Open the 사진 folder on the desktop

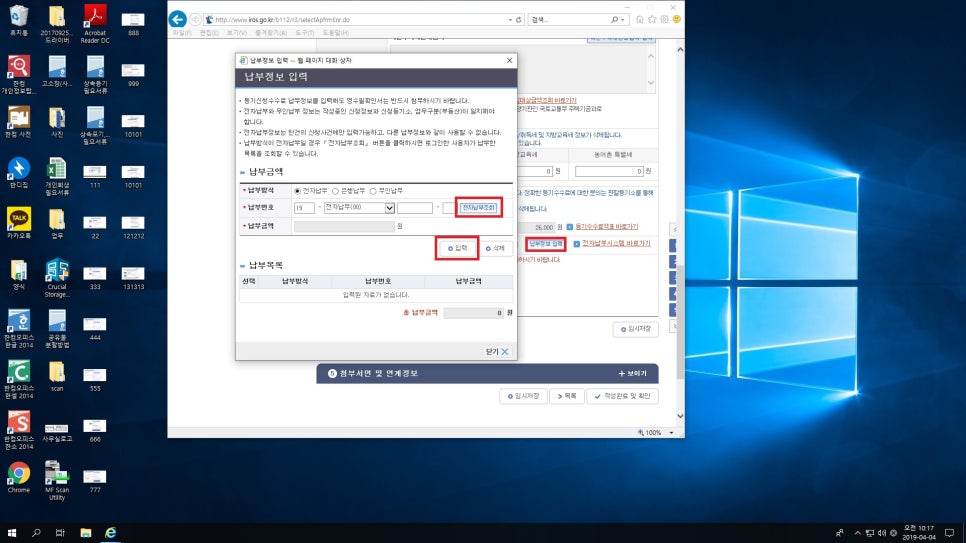click(57, 121)
